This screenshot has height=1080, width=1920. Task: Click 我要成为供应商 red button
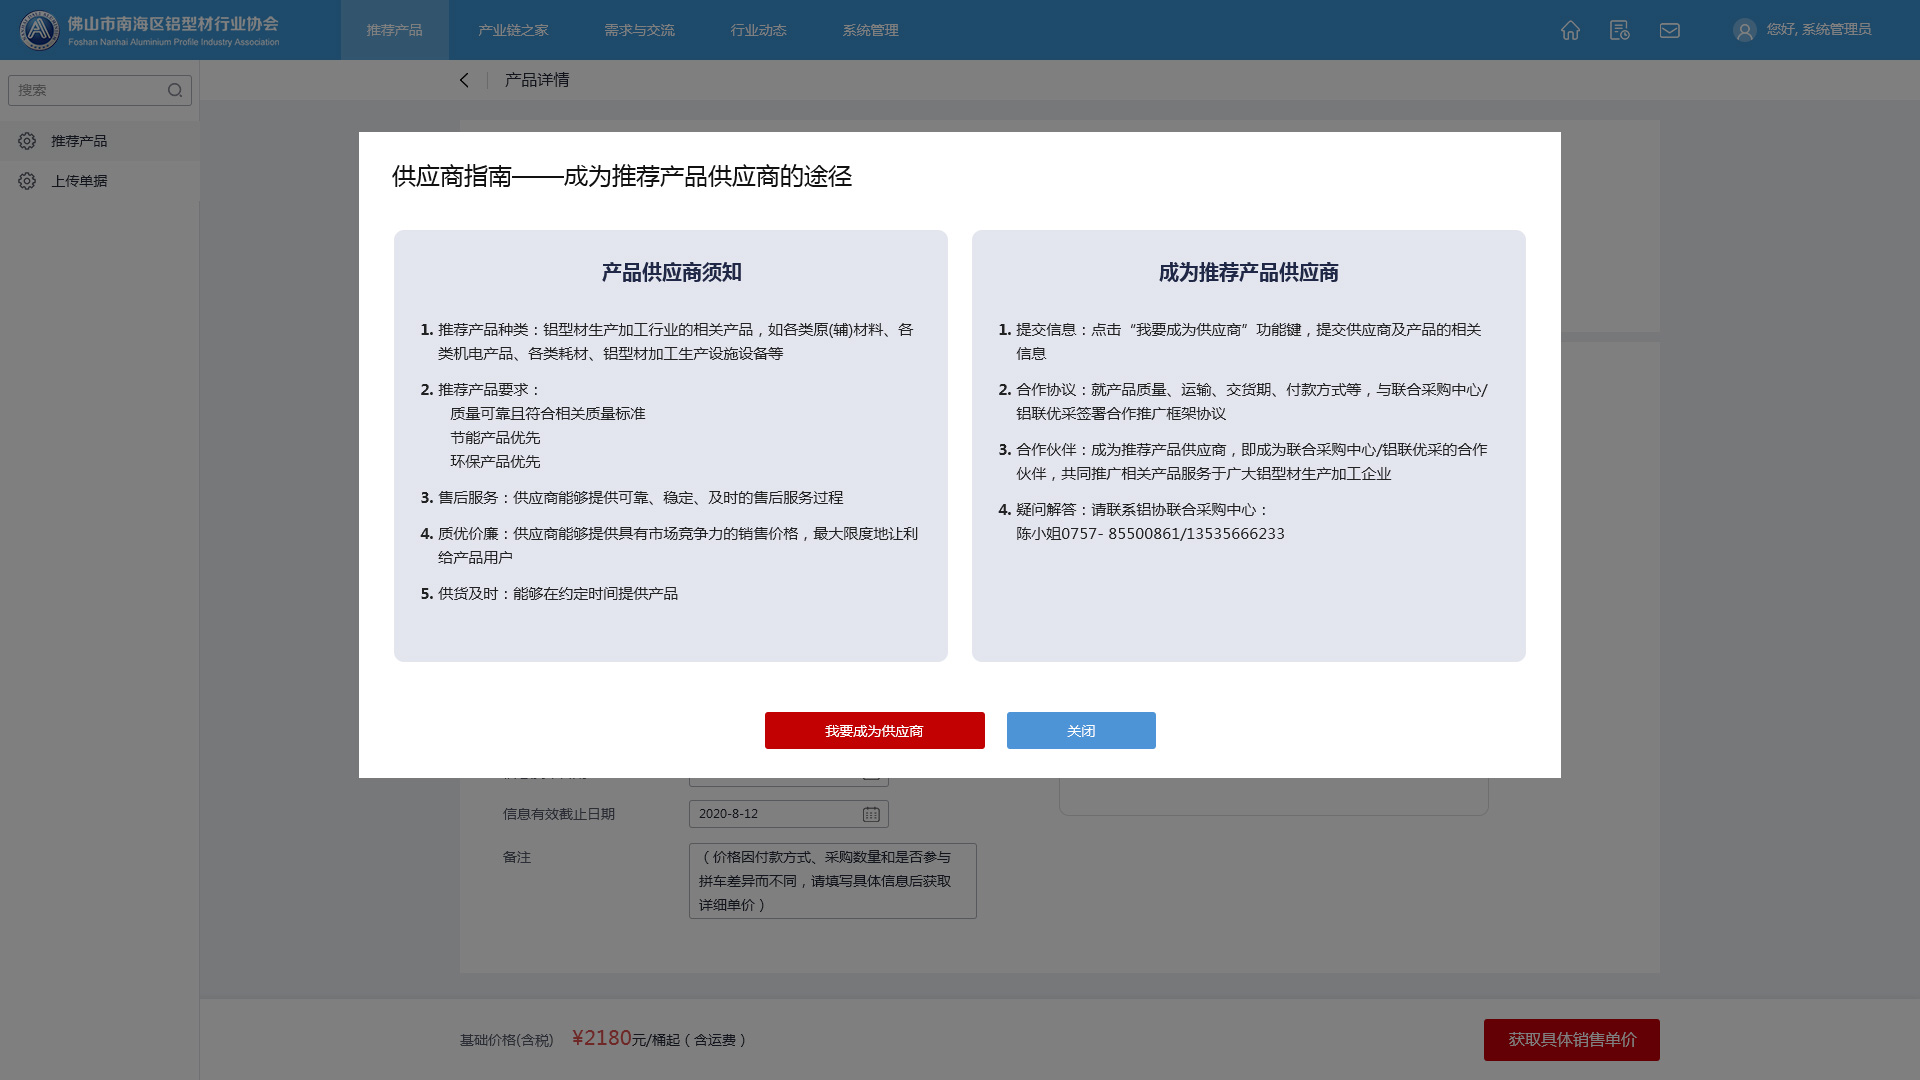[874, 731]
